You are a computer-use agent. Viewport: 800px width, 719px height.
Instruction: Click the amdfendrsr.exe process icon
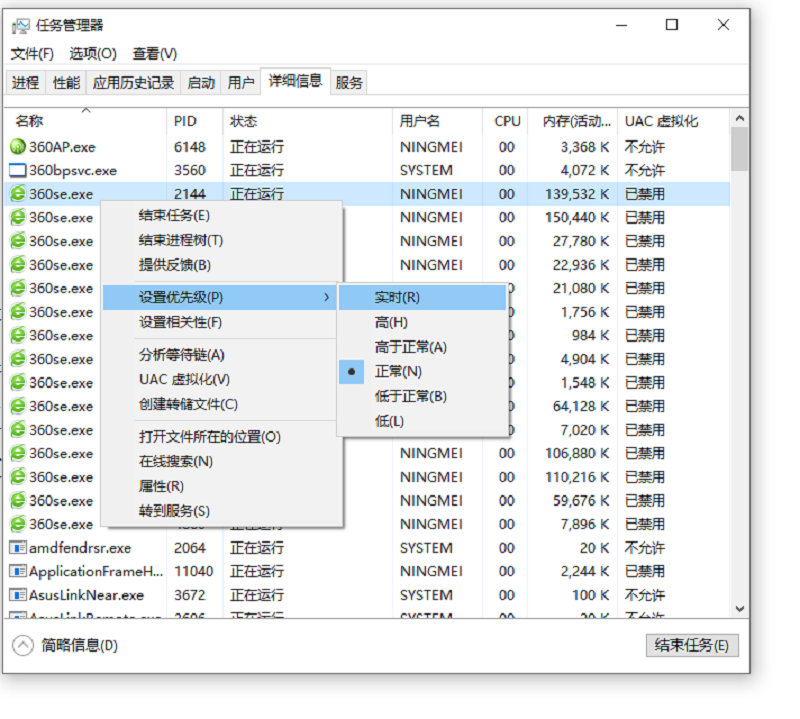(19, 547)
